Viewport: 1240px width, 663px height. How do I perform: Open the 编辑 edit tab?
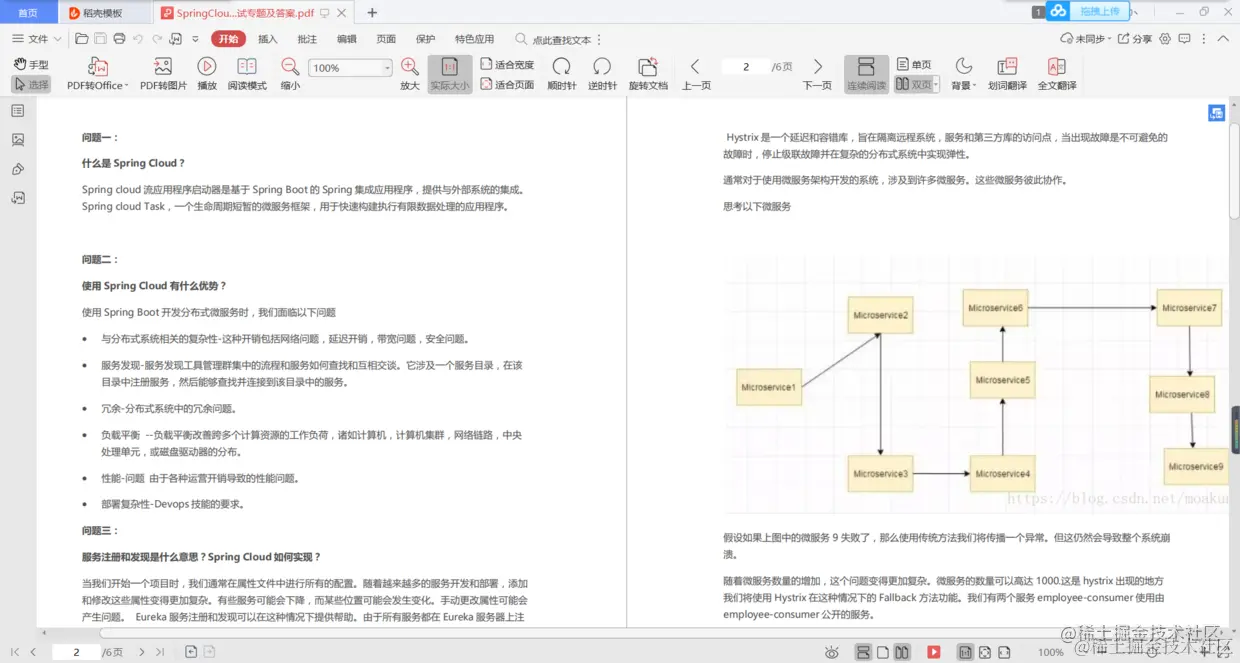pos(347,39)
